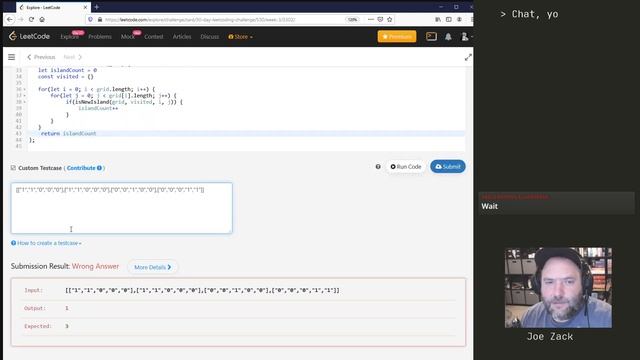The height and width of the screenshot is (360, 640).
Task: Click the leetcode.com address bar
Action: [200, 20]
